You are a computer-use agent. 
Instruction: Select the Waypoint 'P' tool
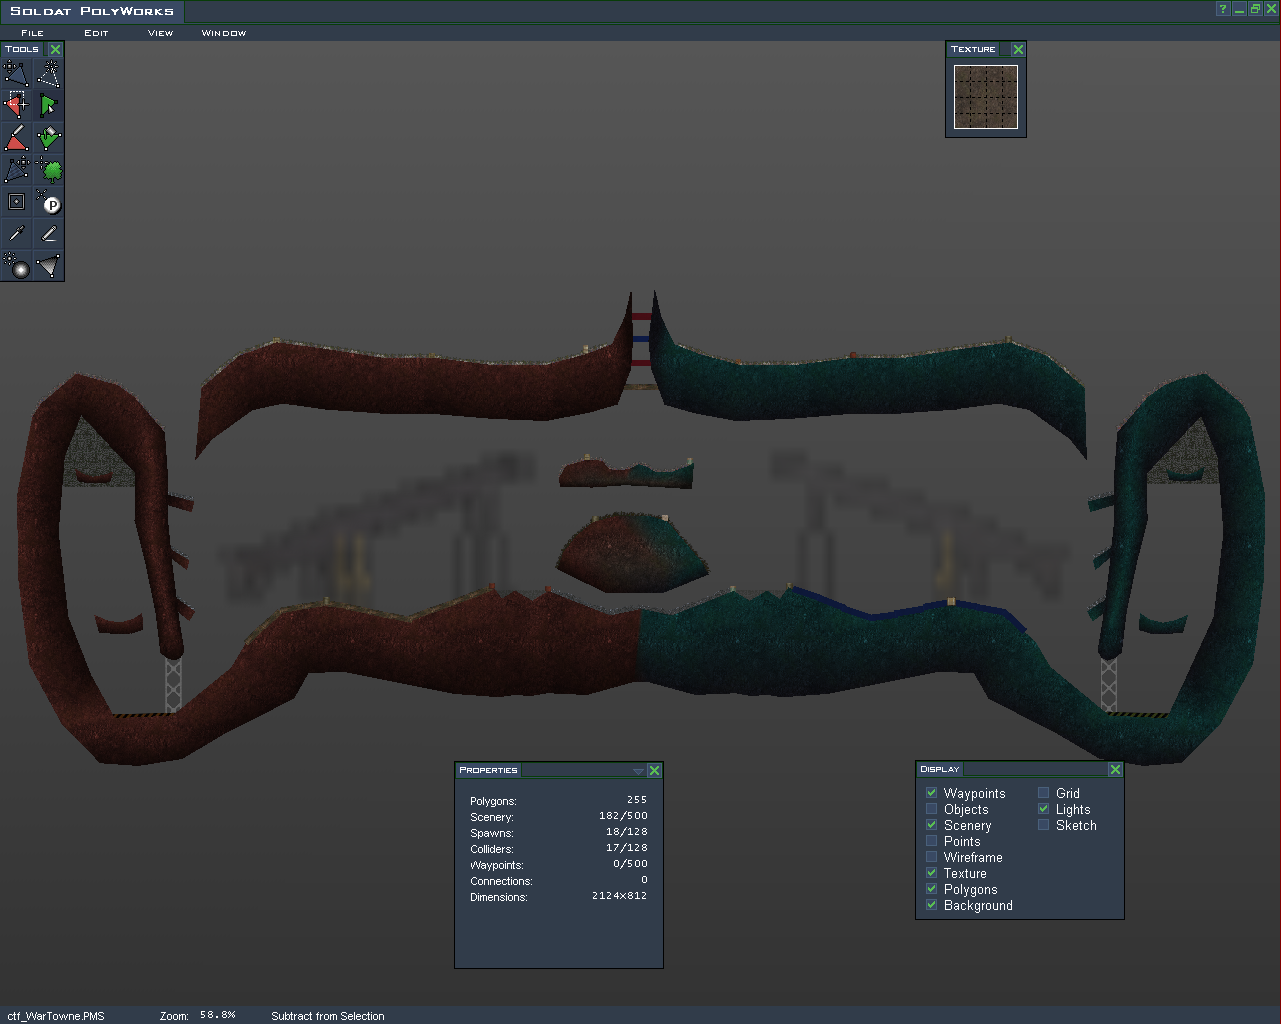click(x=48, y=202)
